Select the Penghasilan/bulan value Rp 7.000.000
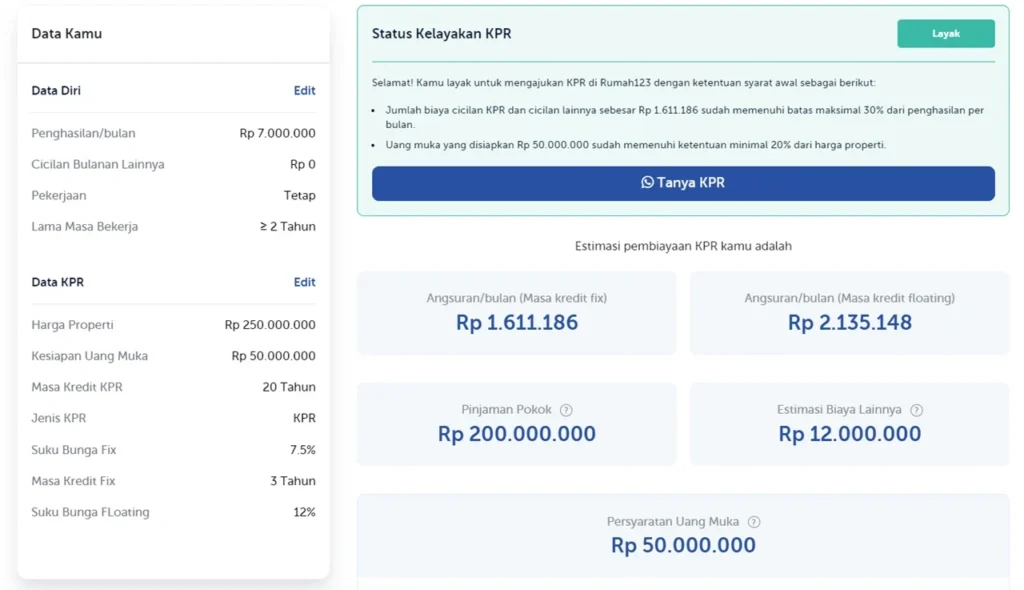 pyautogui.click(x=280, y=132)
